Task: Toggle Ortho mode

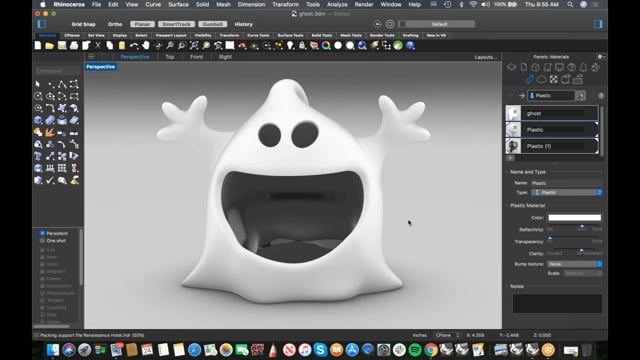Action: 115,24
